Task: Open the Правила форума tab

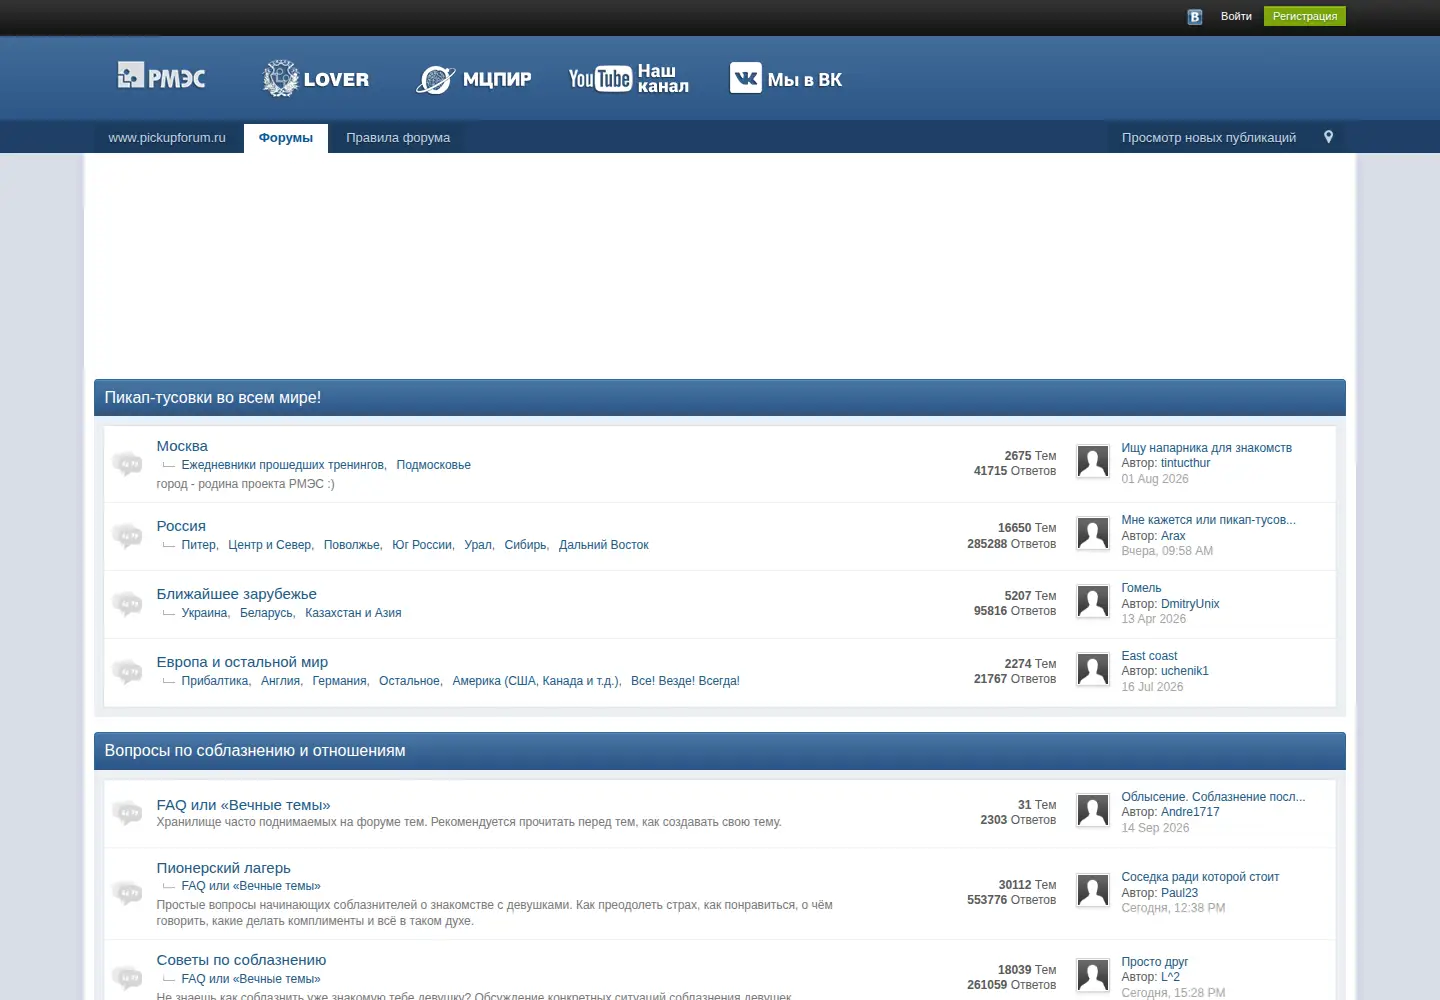Action: tap(398, 138)
